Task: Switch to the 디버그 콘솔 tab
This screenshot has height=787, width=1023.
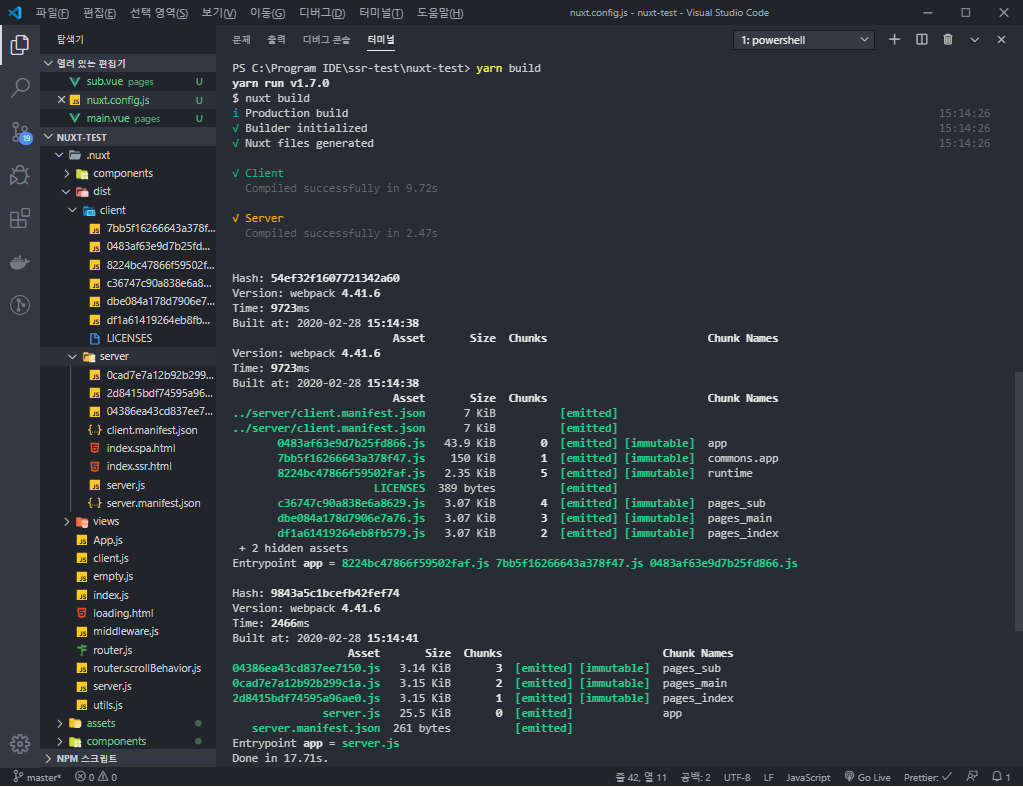Action: tap(326, 40)
